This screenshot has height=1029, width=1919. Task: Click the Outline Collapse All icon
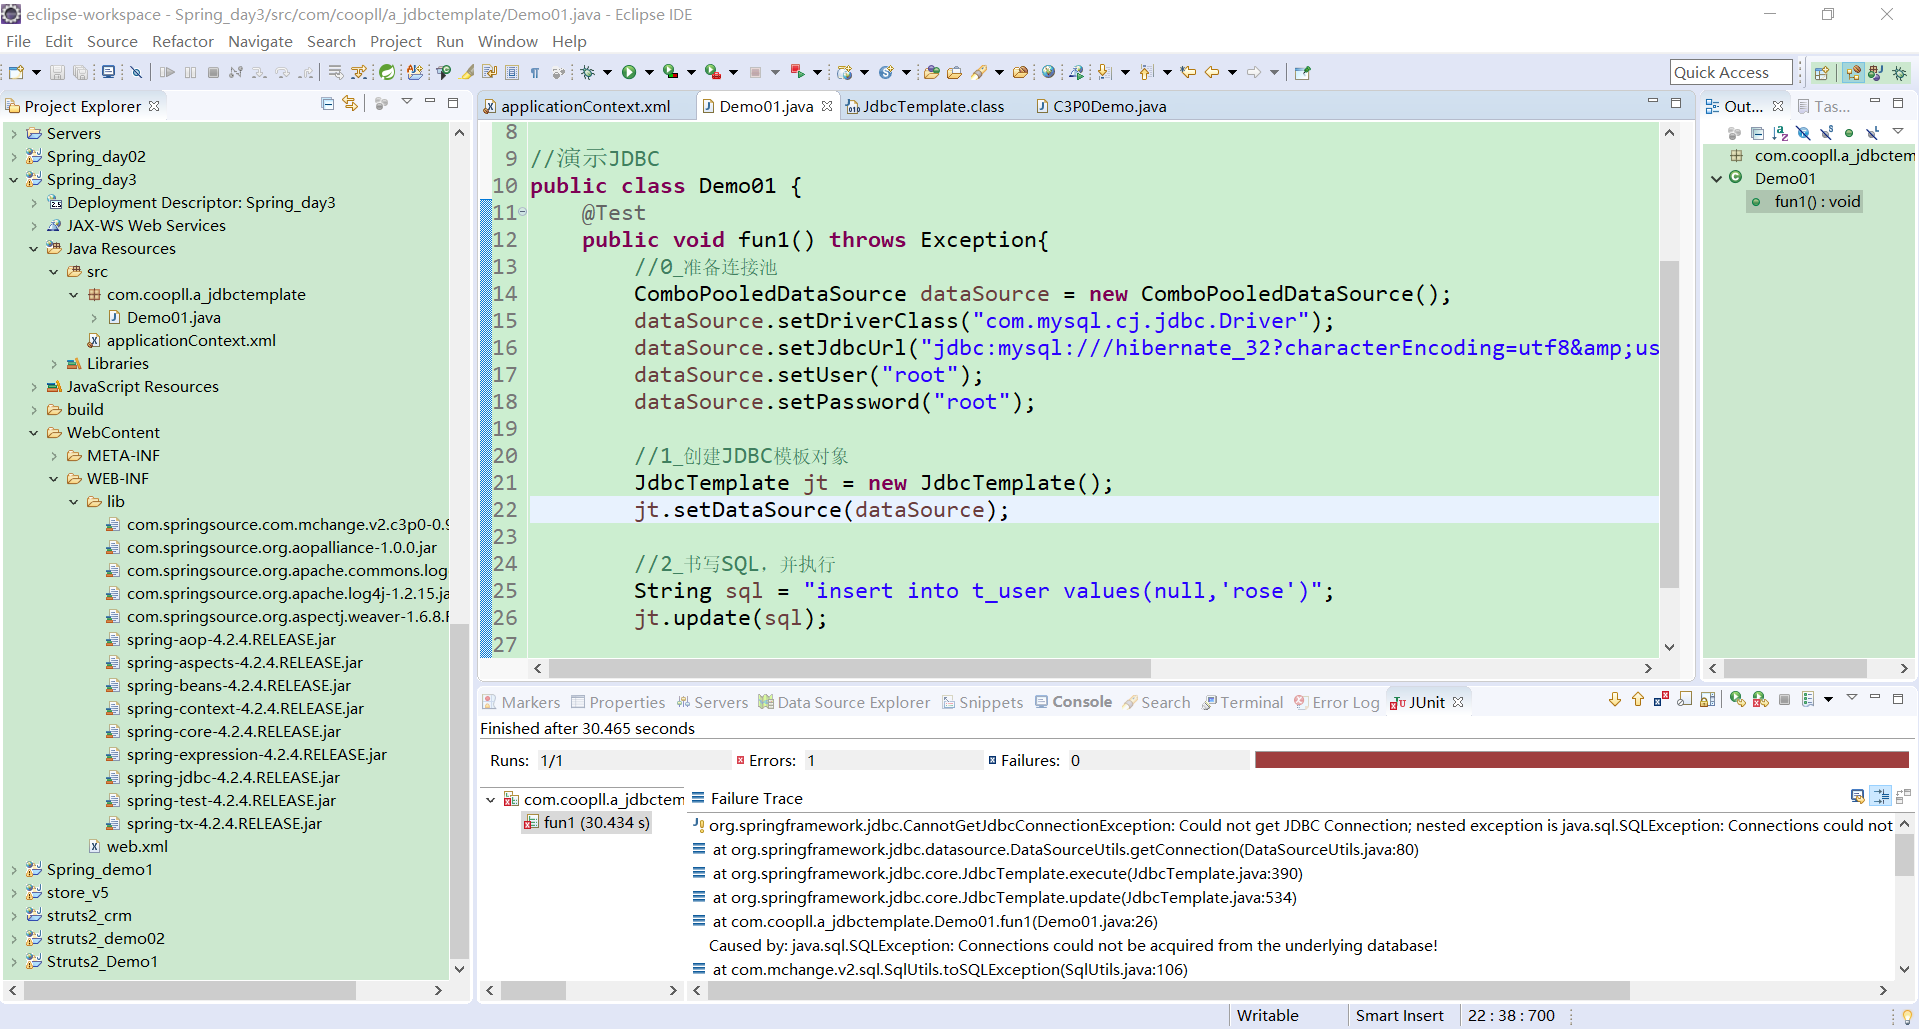[x=1758, y=133]
